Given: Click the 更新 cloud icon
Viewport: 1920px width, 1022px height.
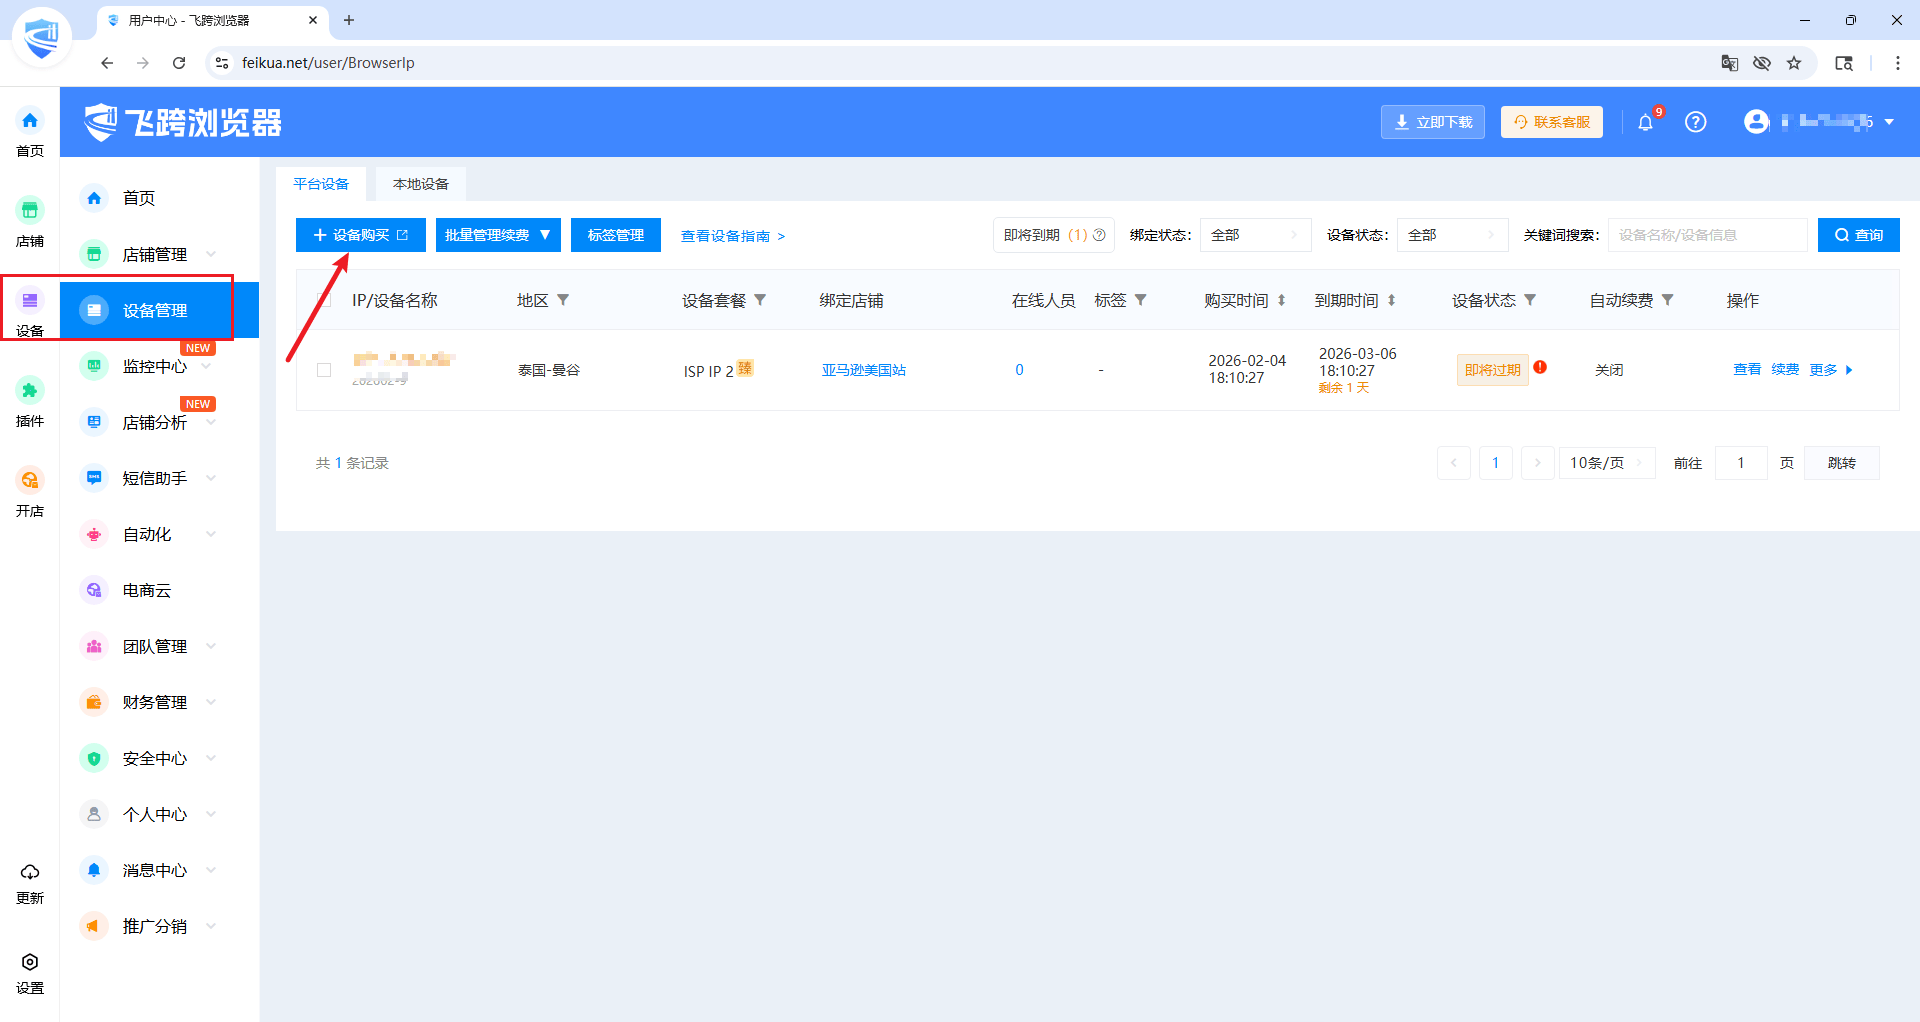Looking at the screenshot, I should [30, 872].
